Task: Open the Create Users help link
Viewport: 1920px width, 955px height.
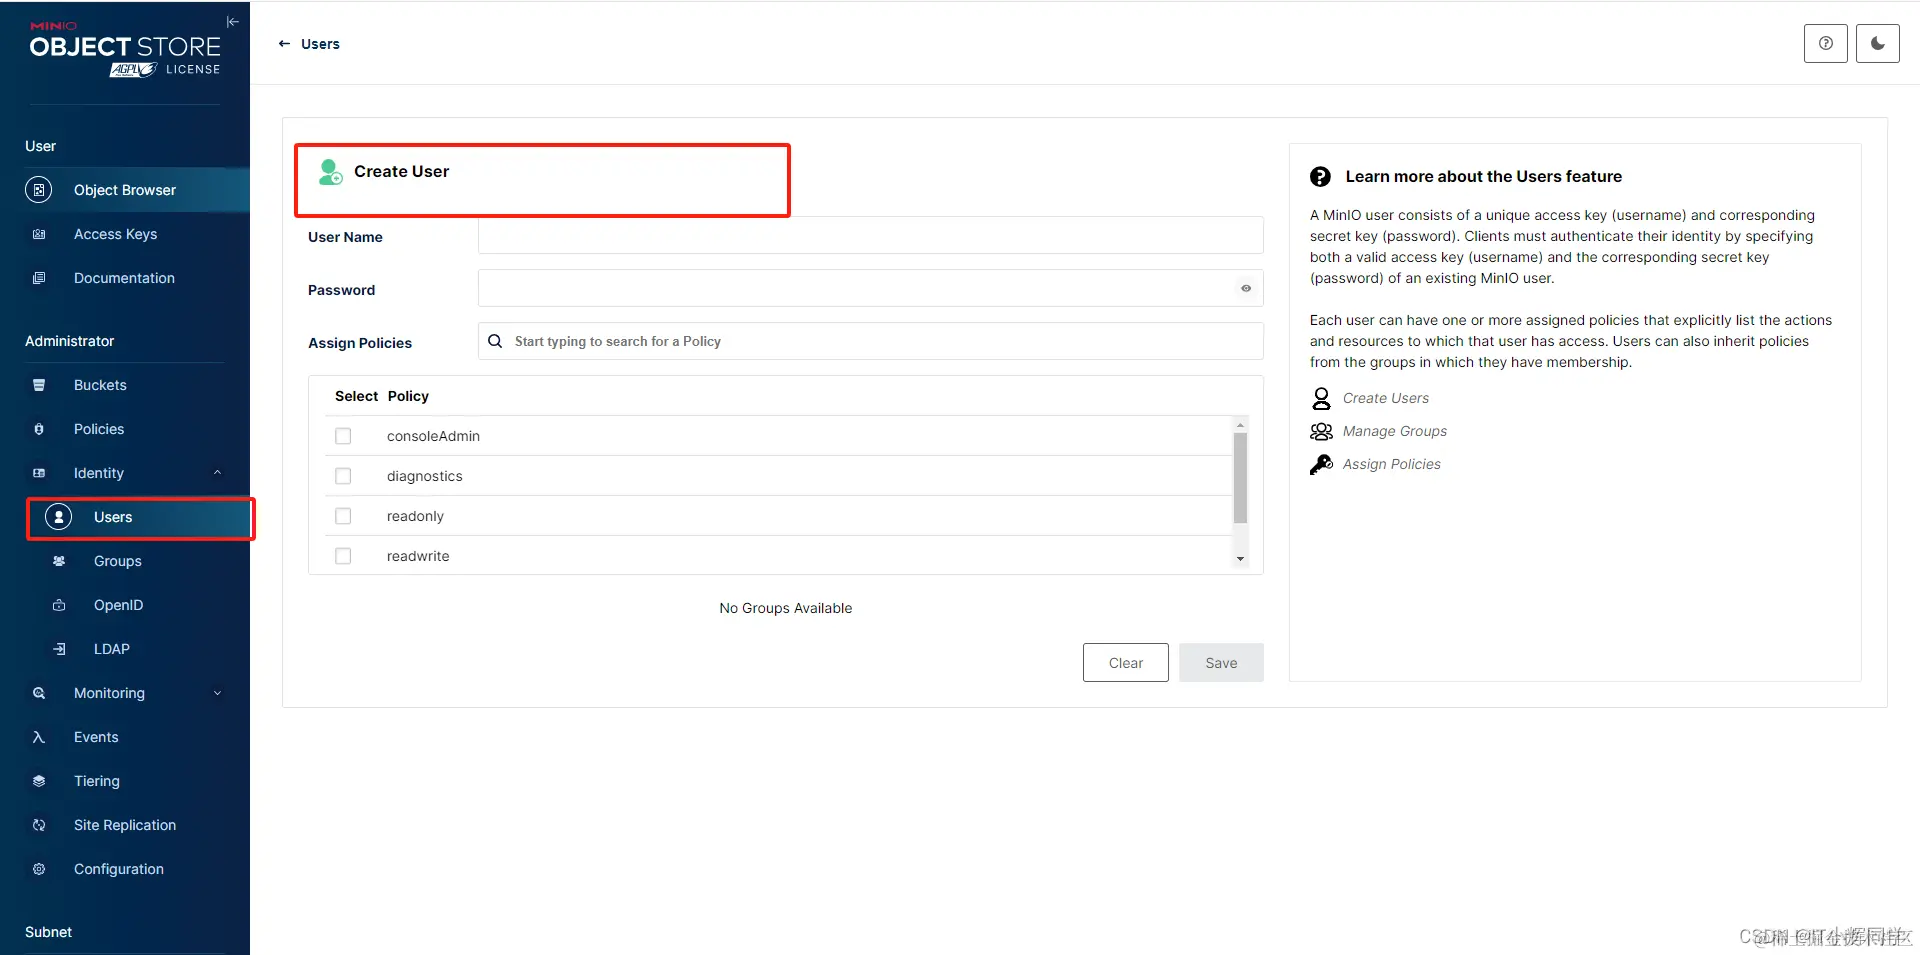Action: click(x=1385, y=398)
